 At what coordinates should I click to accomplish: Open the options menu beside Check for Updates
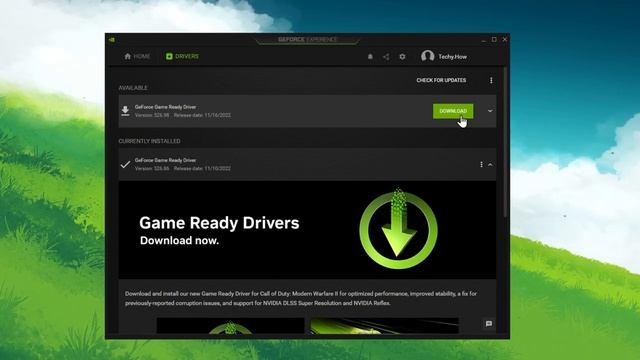click(x=491, y=80)
